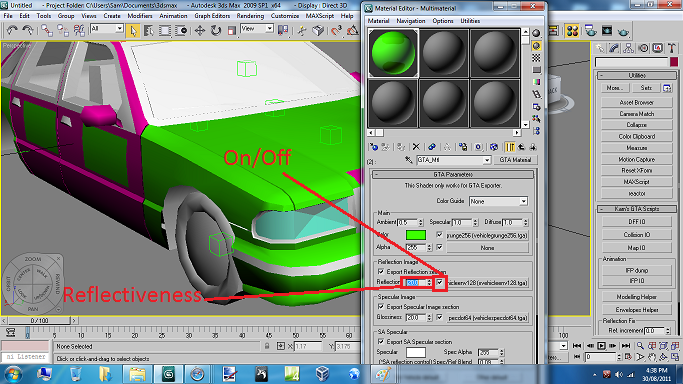Click Go to Parent icon in Material Editor
This screenshot has height=384, width=683.
pos(521,147)
